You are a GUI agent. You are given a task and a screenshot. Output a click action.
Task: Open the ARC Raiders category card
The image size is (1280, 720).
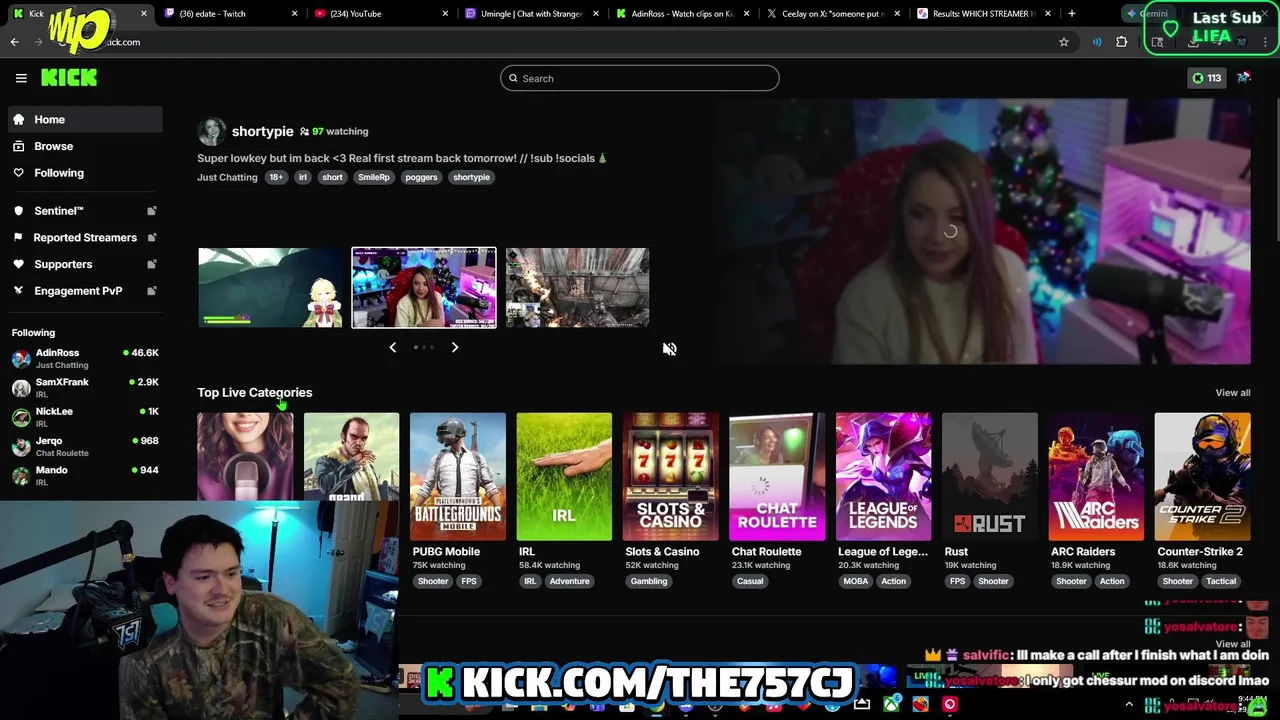click(x=1096, y=477)
